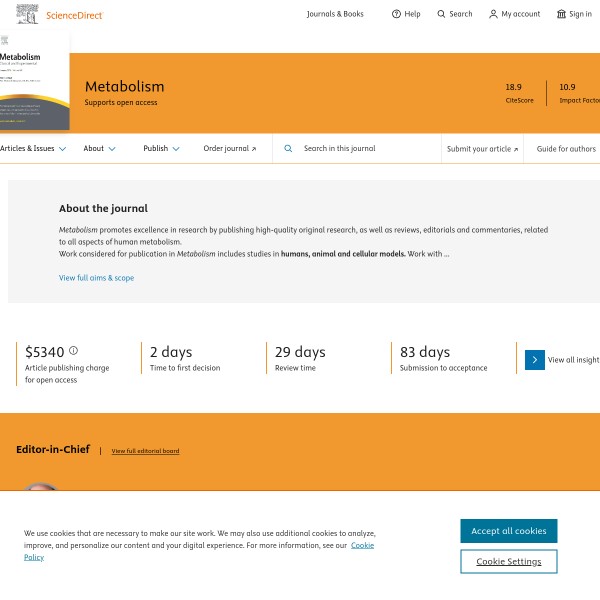This screenshot has height=600, width=600.
Task: Open Help via question mark icon
Action: point(396,14)
